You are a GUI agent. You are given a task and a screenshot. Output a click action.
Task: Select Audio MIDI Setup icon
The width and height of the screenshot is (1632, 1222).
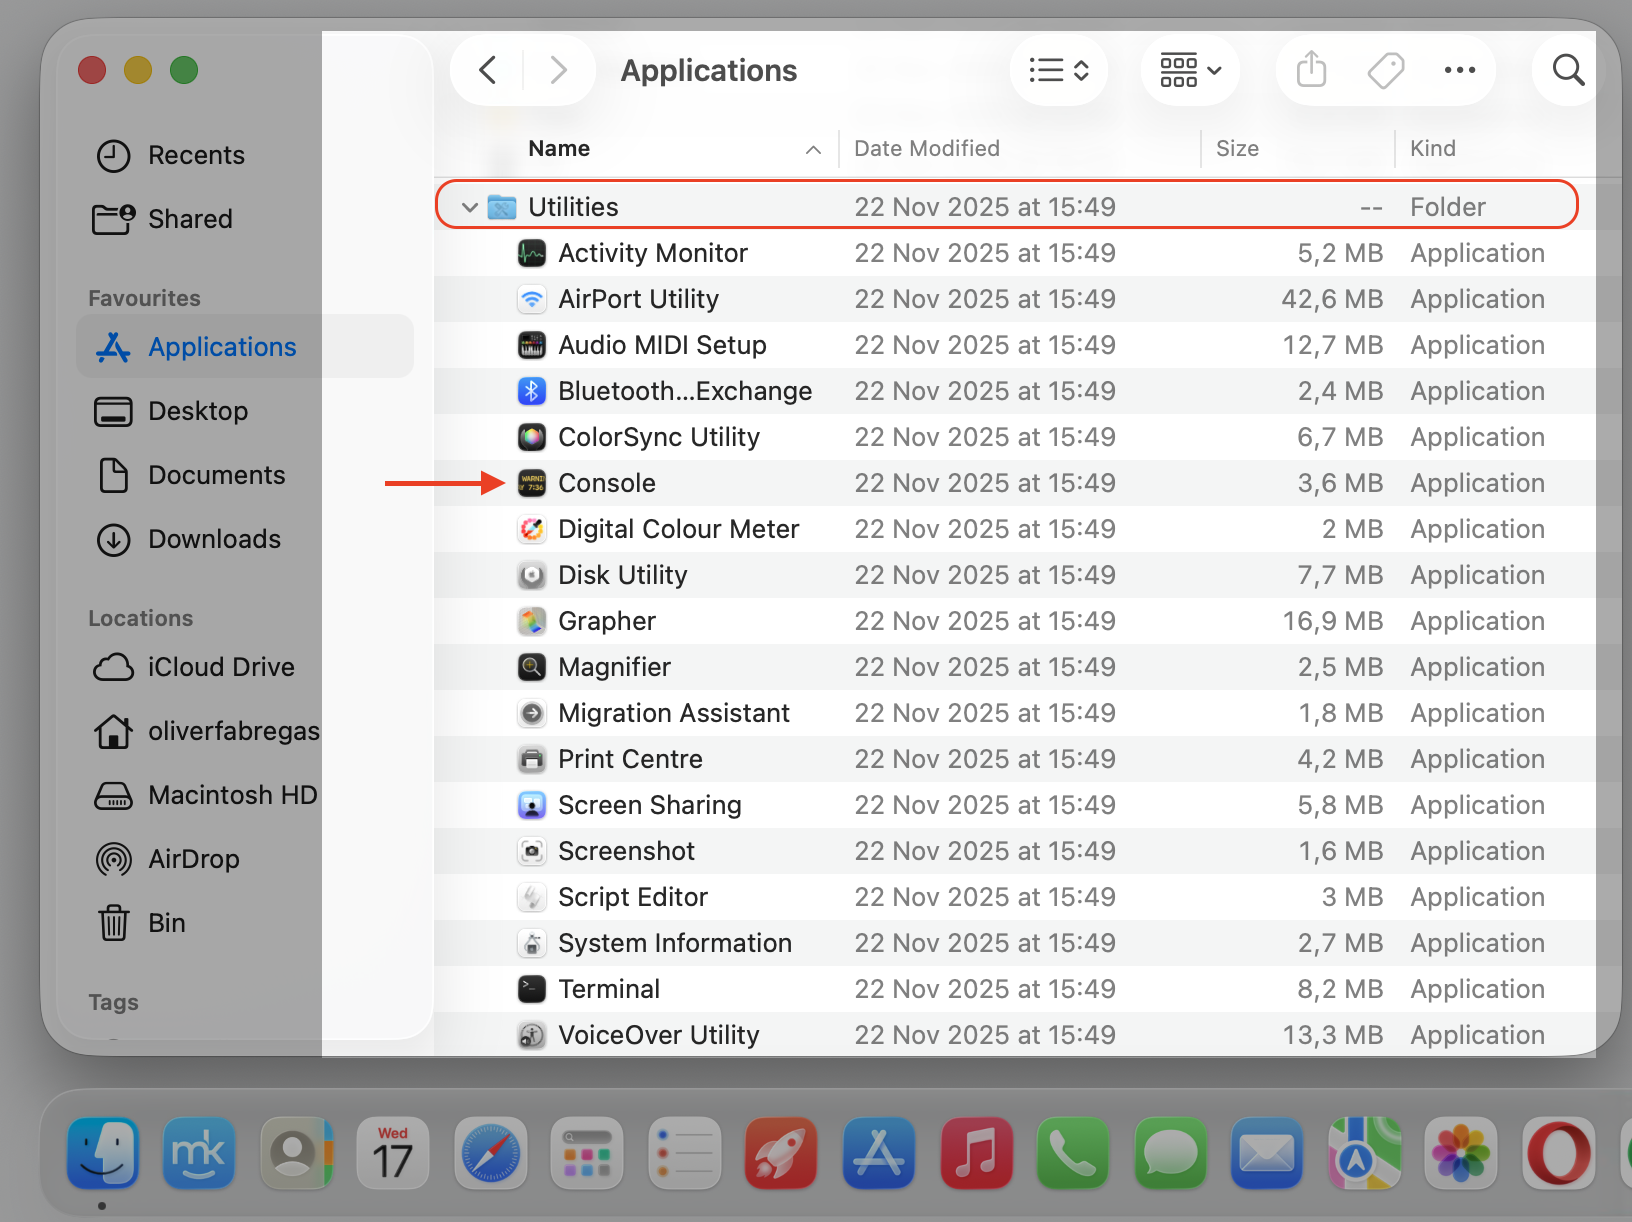tap(532, 345)
